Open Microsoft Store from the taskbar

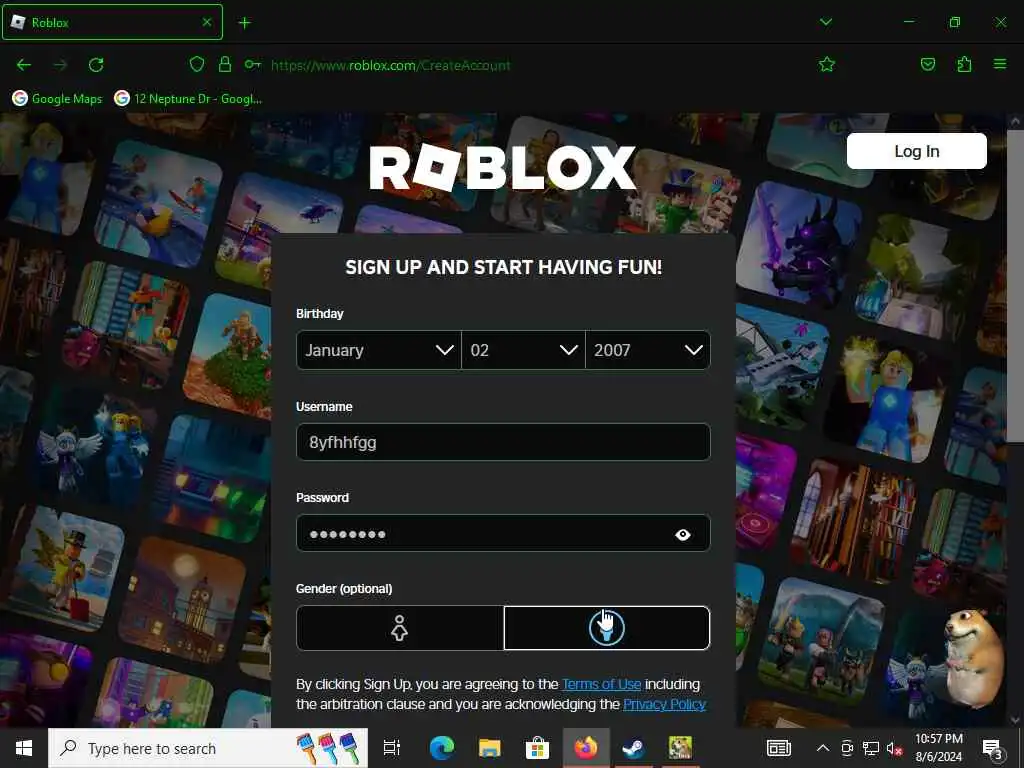pos(537,748)
